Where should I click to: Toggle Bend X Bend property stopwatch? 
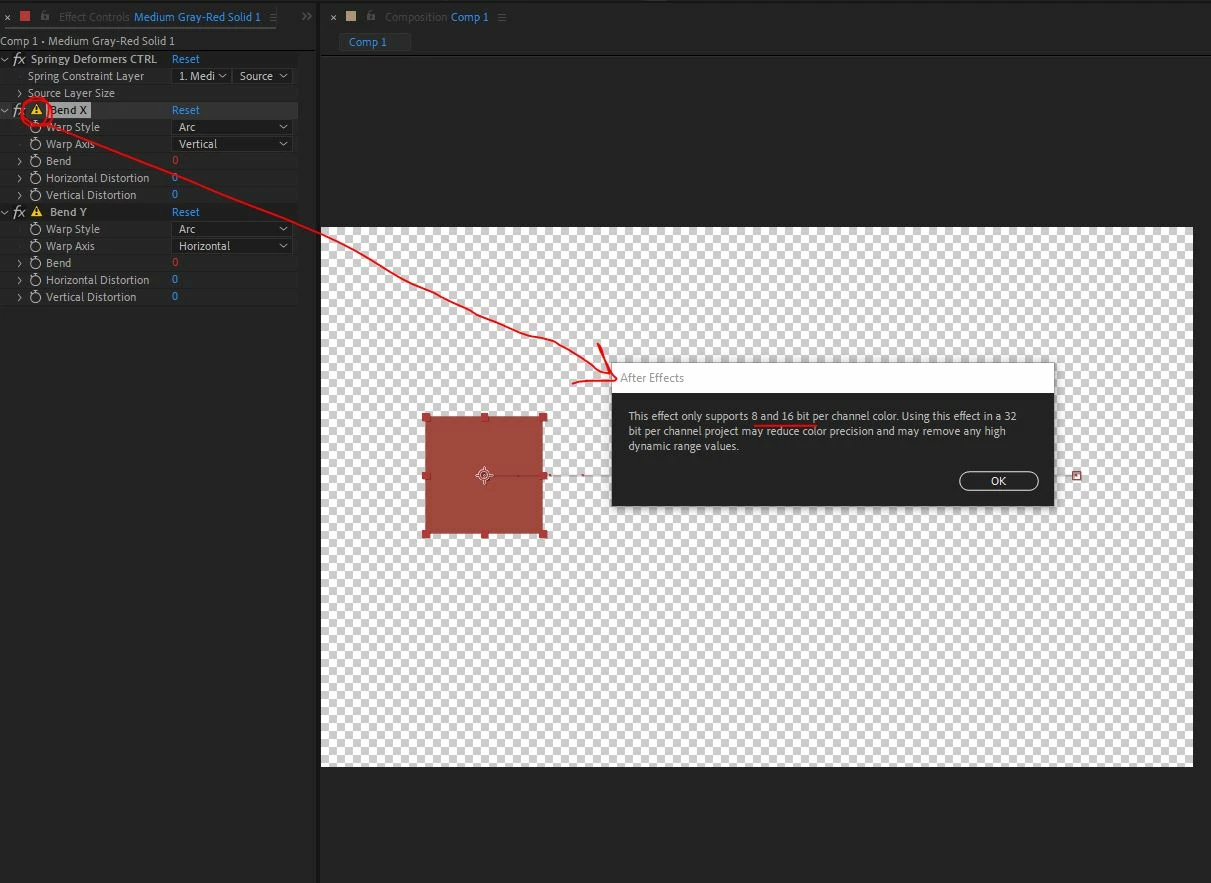[x=36, y=161]
